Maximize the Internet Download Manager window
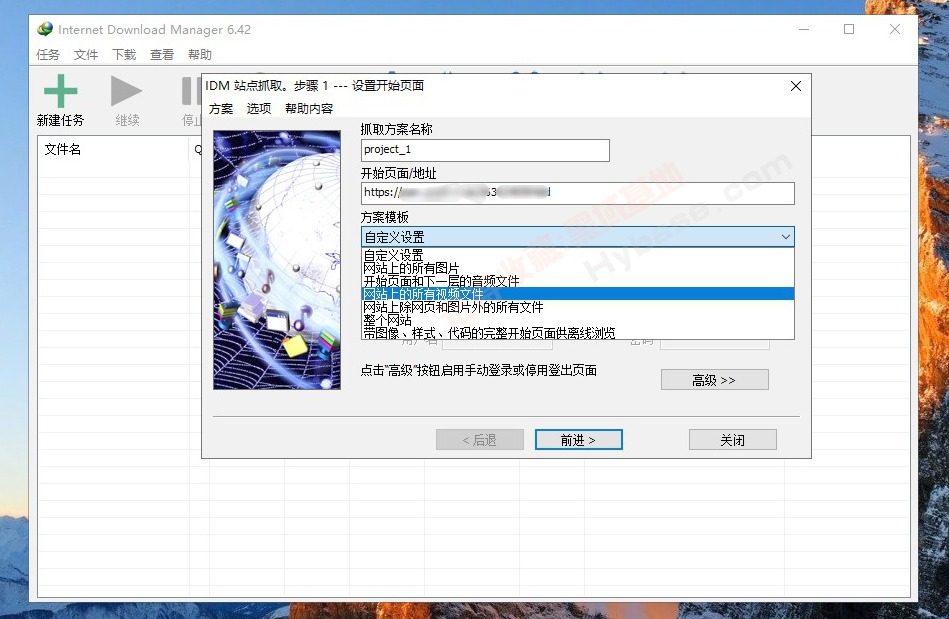 click(x=849, y=29)
